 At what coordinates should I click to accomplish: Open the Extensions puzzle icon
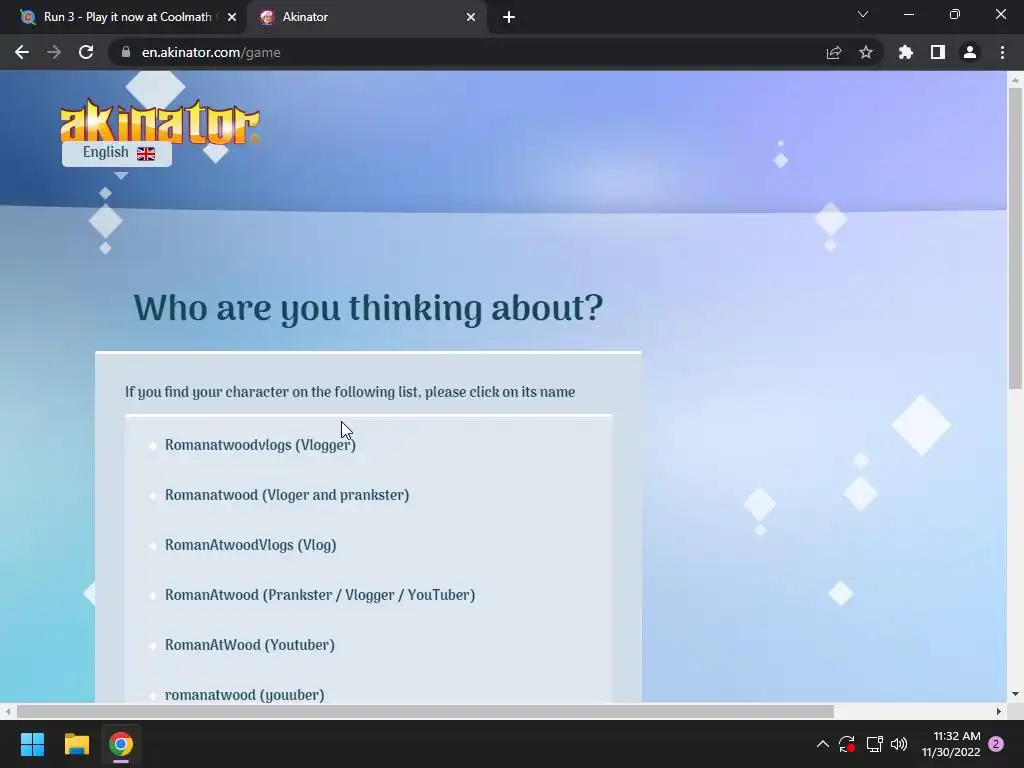tap(906, 52)
